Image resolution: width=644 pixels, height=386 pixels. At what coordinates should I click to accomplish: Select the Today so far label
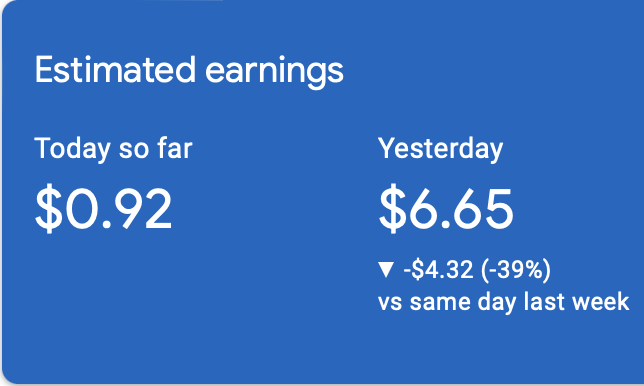113,149
